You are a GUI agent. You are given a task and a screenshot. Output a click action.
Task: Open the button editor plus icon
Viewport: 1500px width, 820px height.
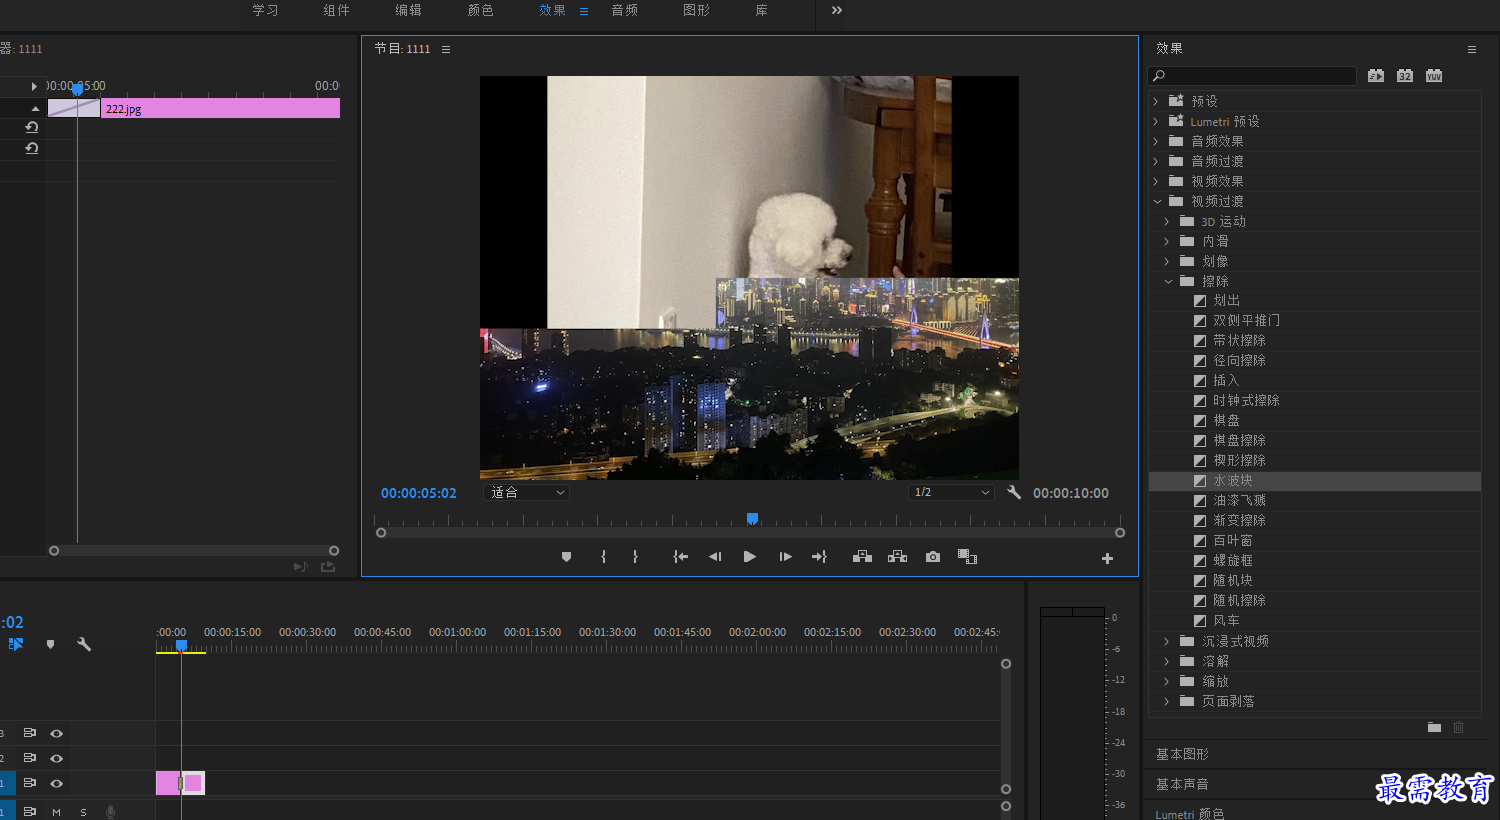1107,559
